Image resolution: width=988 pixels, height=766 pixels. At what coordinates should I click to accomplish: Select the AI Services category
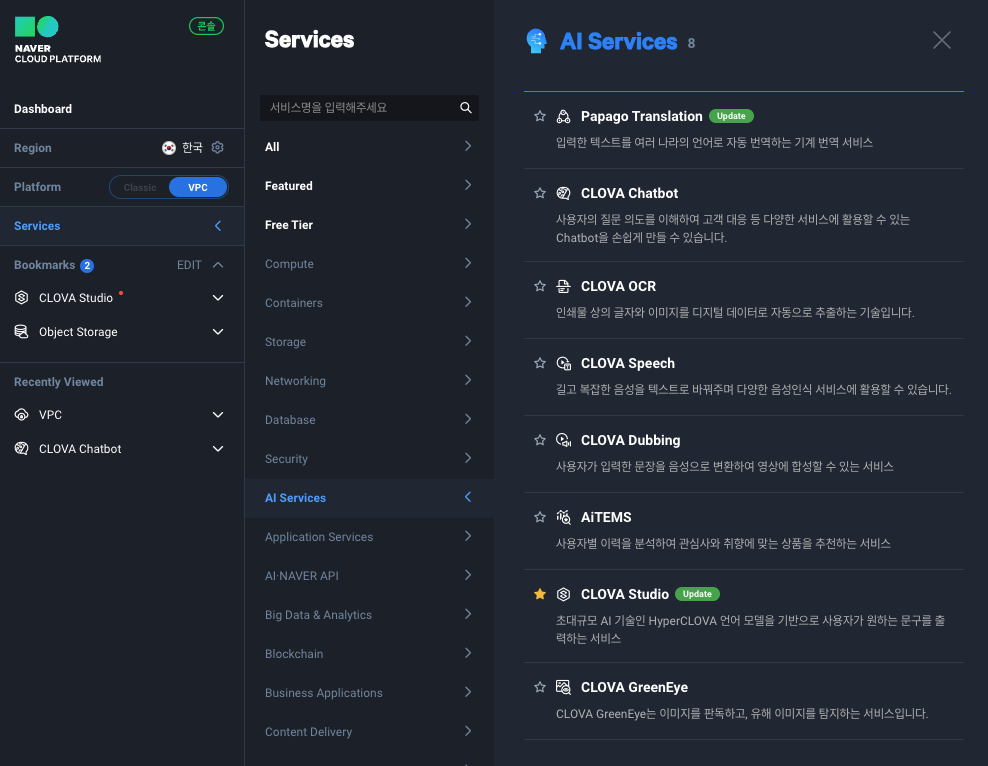point(369,498)
